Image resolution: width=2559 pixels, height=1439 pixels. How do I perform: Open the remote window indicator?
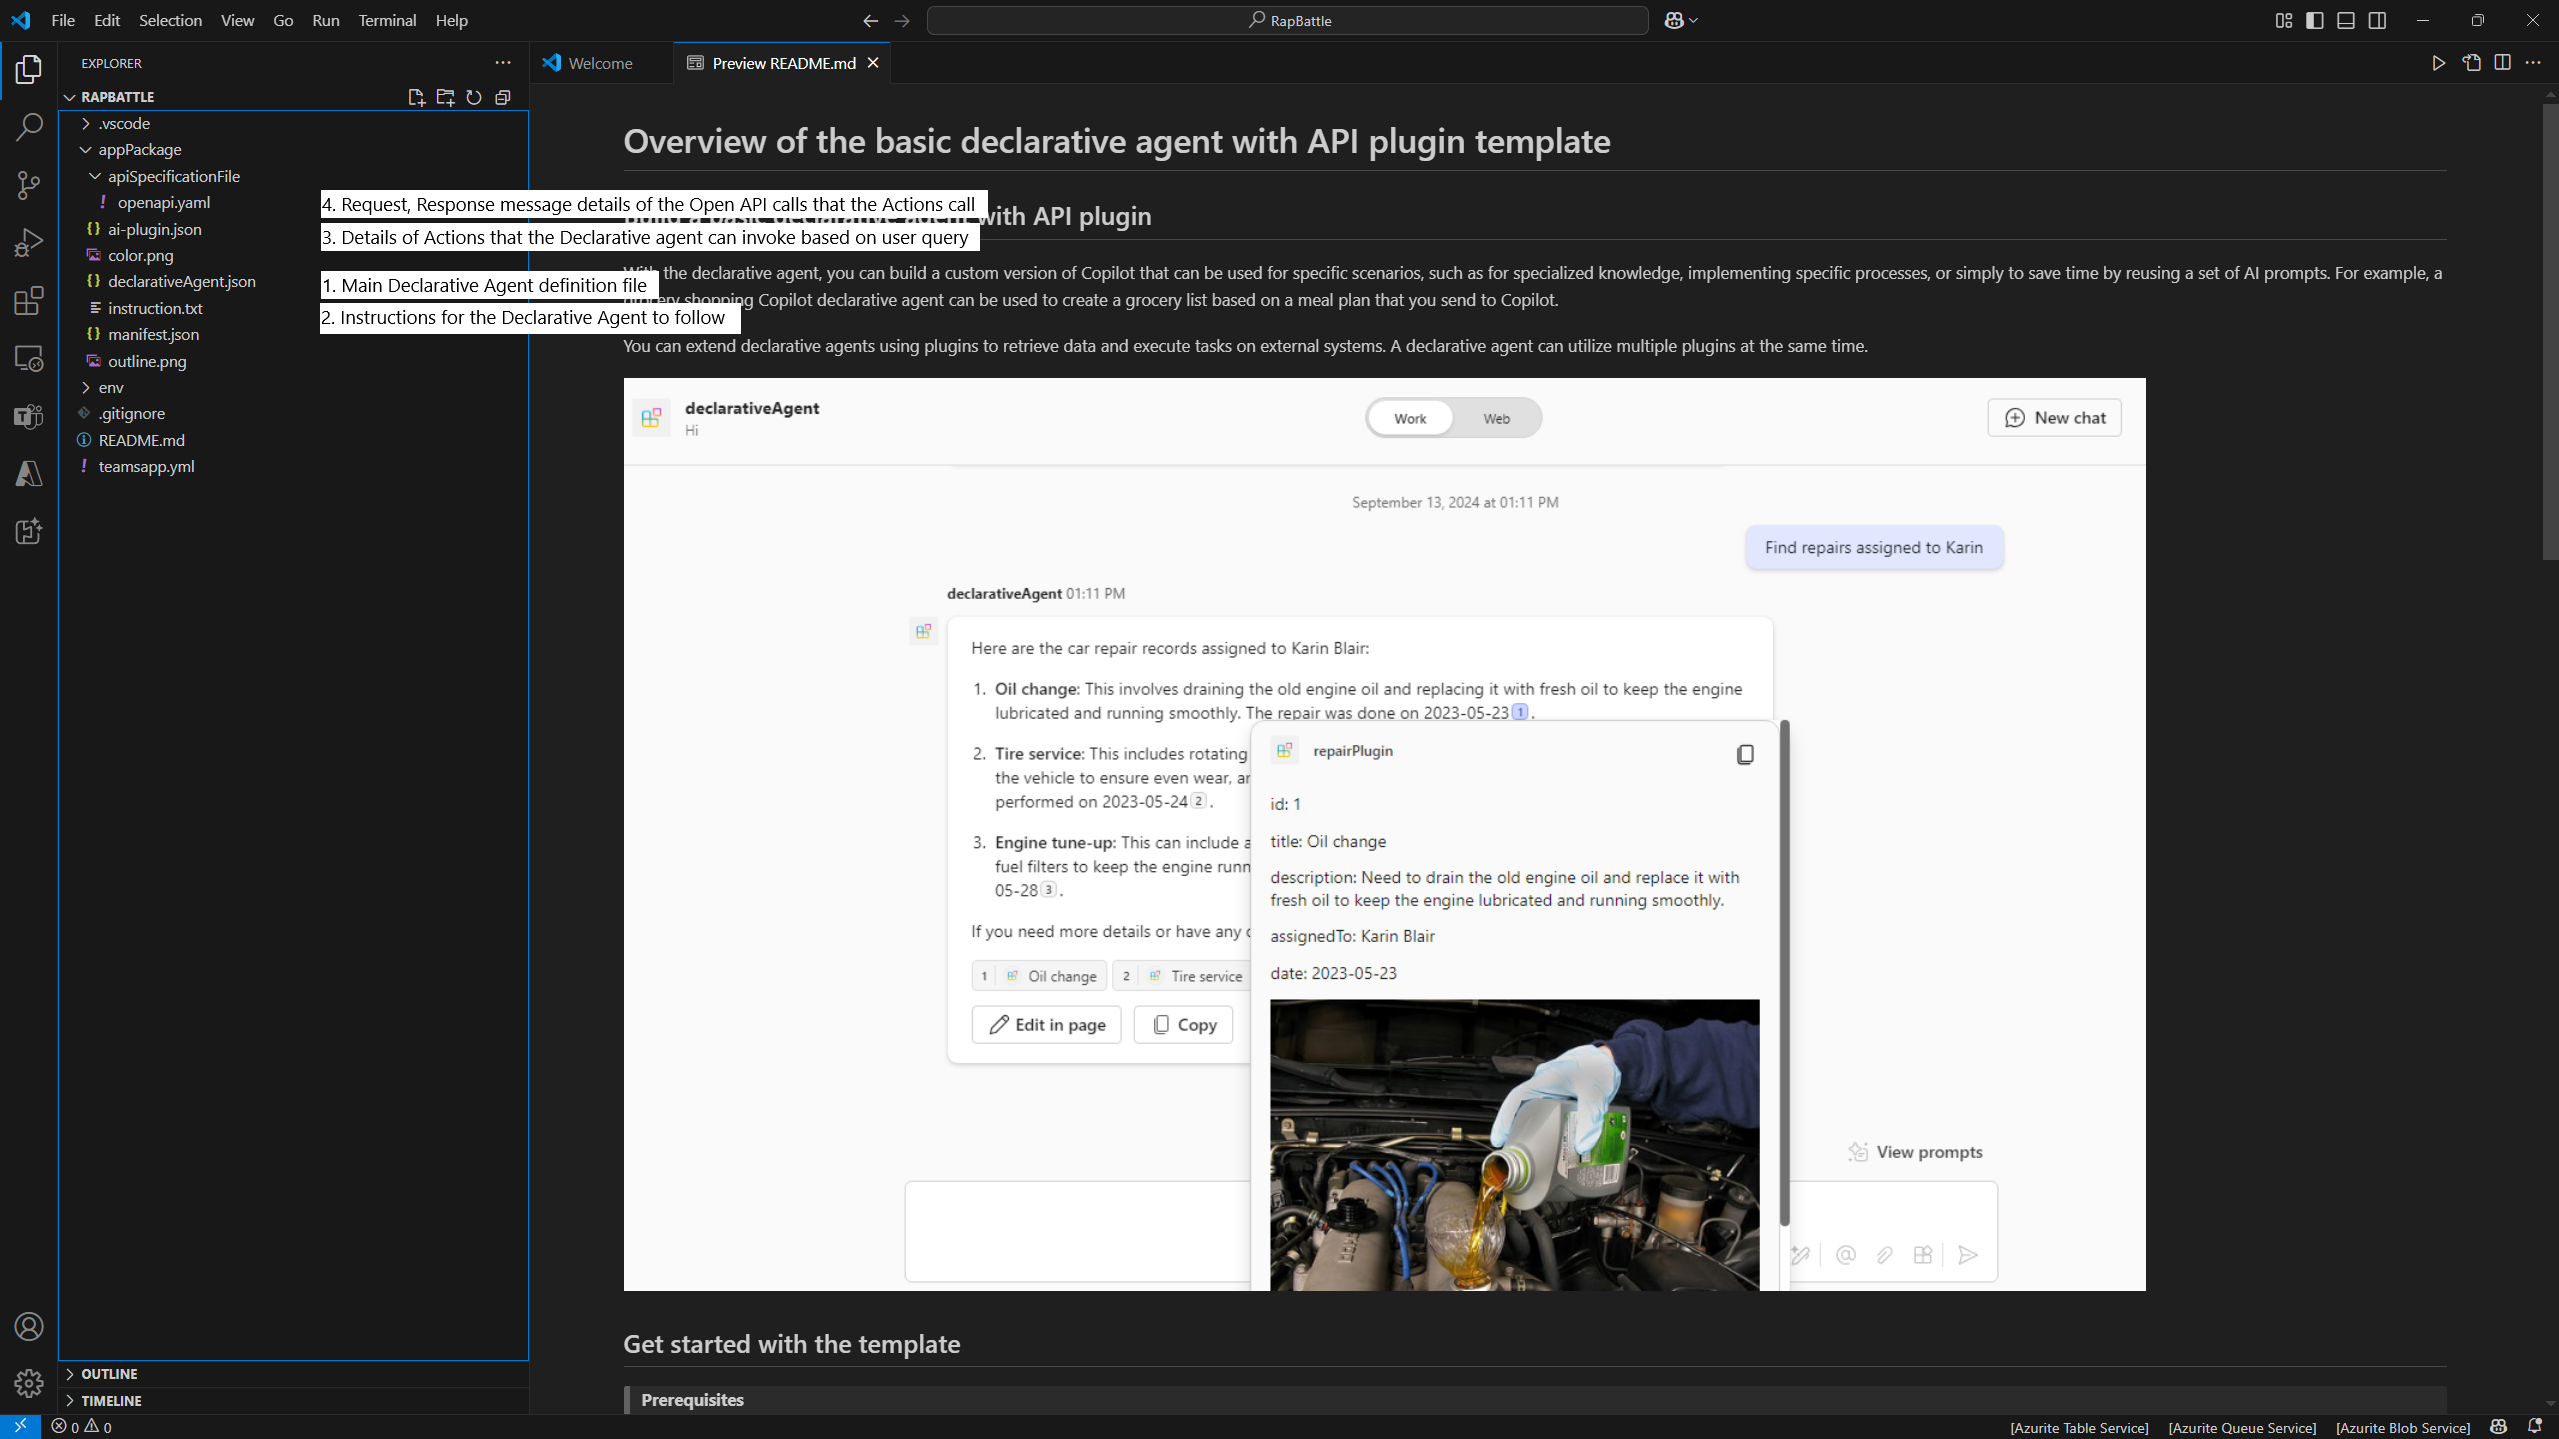(20, 1427)
